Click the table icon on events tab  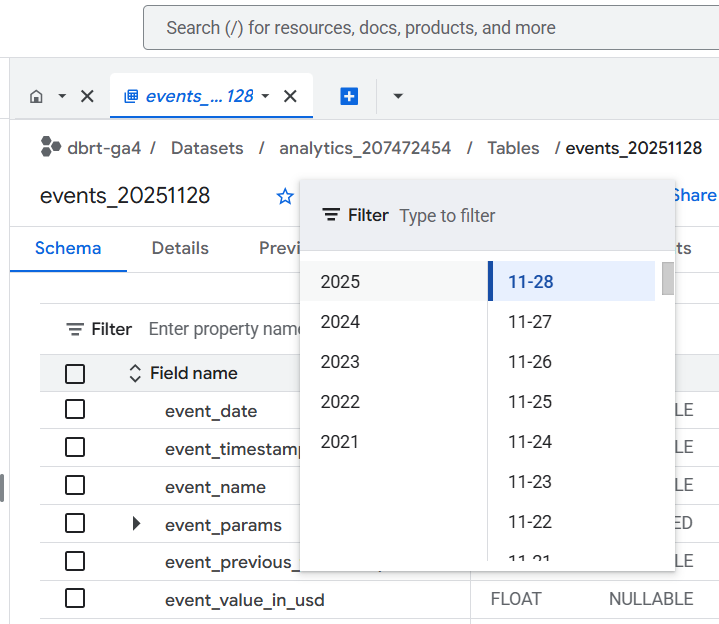pos(130,97)
